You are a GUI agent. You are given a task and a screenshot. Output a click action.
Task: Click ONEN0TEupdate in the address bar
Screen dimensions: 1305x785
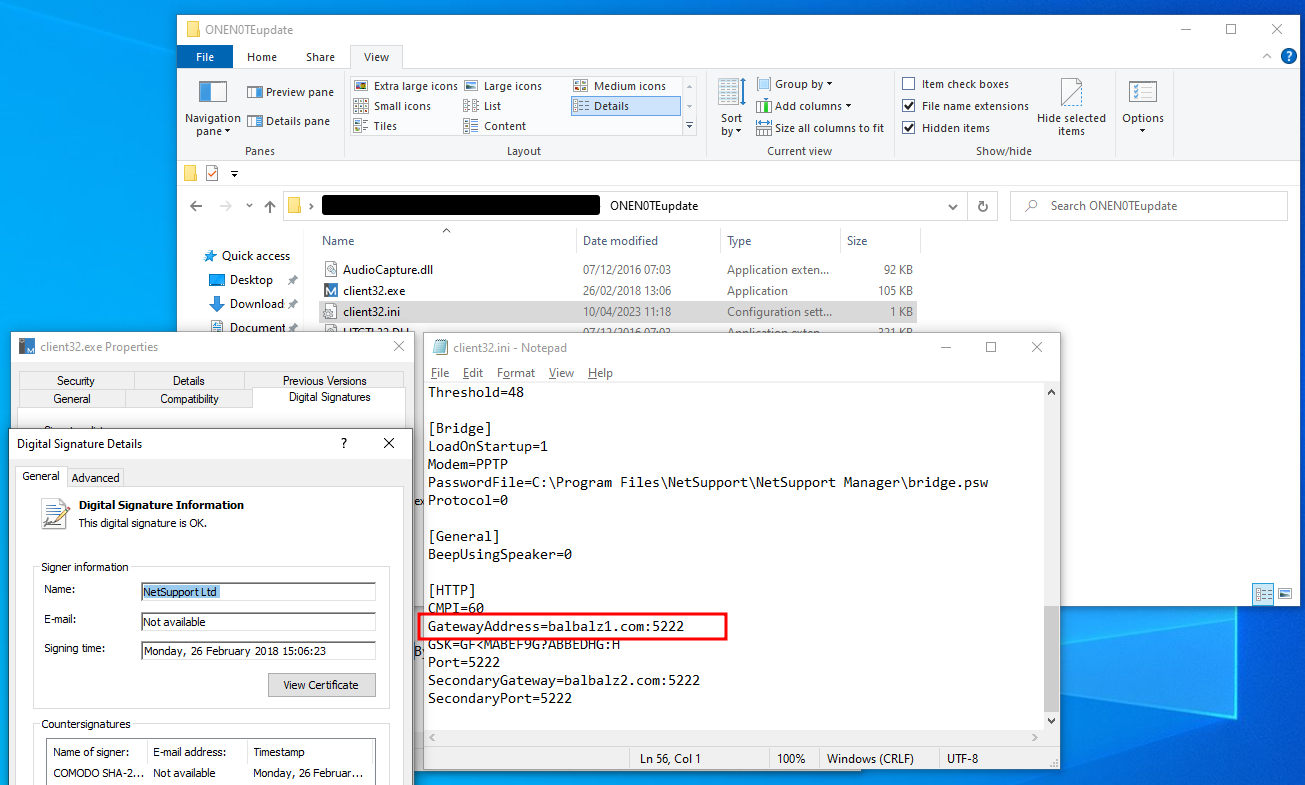click(x=654, y=206)
